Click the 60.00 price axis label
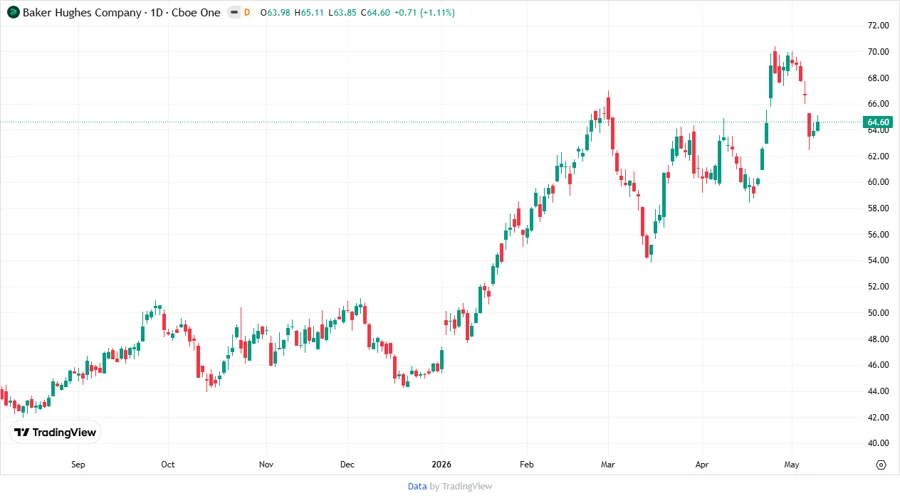 [878, 182]
